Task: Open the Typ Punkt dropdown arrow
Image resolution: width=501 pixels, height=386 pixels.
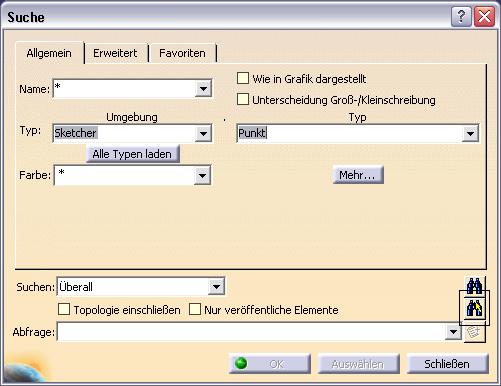Action: 470,134
